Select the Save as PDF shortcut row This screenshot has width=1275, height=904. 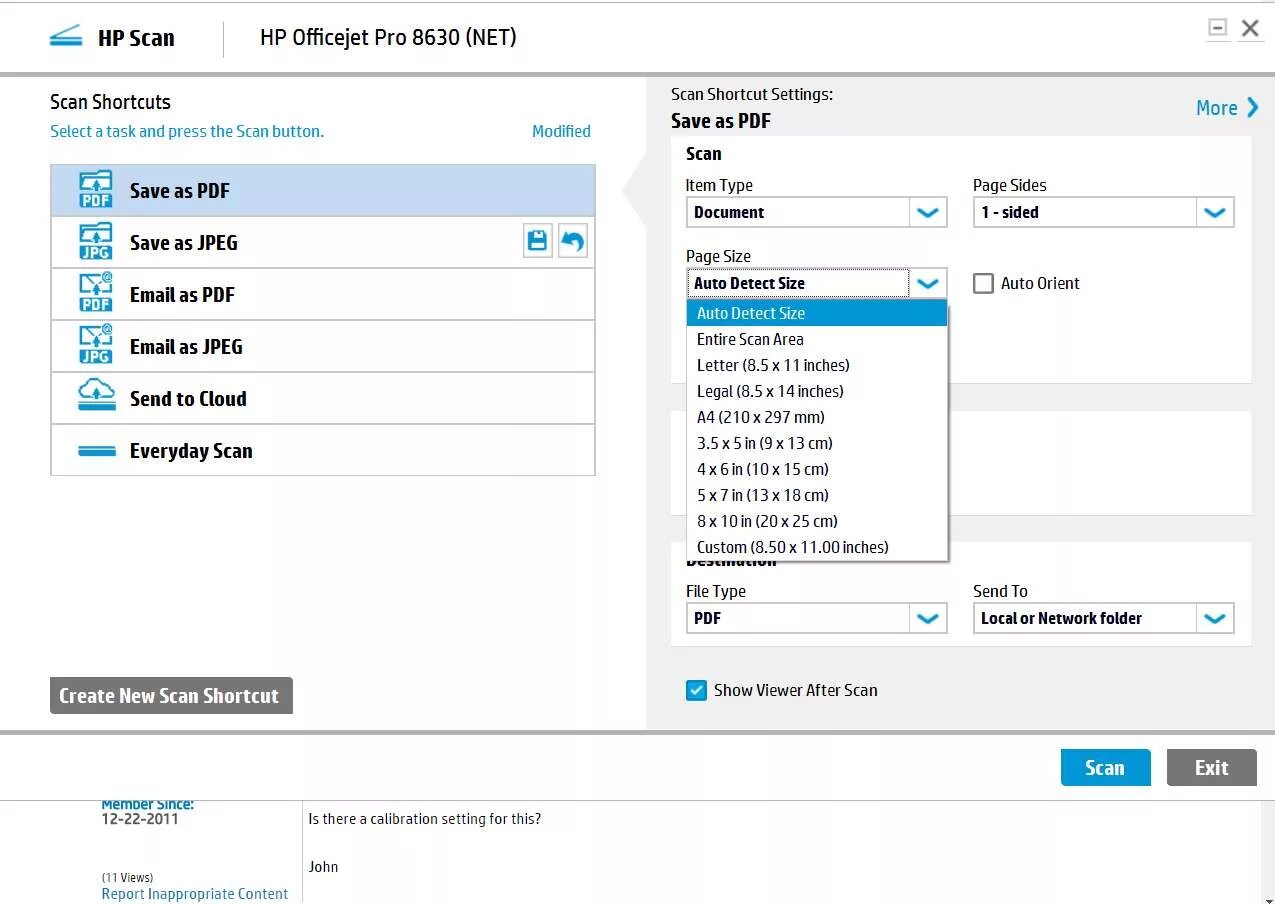pyautogui.click(x=323, y=190)
